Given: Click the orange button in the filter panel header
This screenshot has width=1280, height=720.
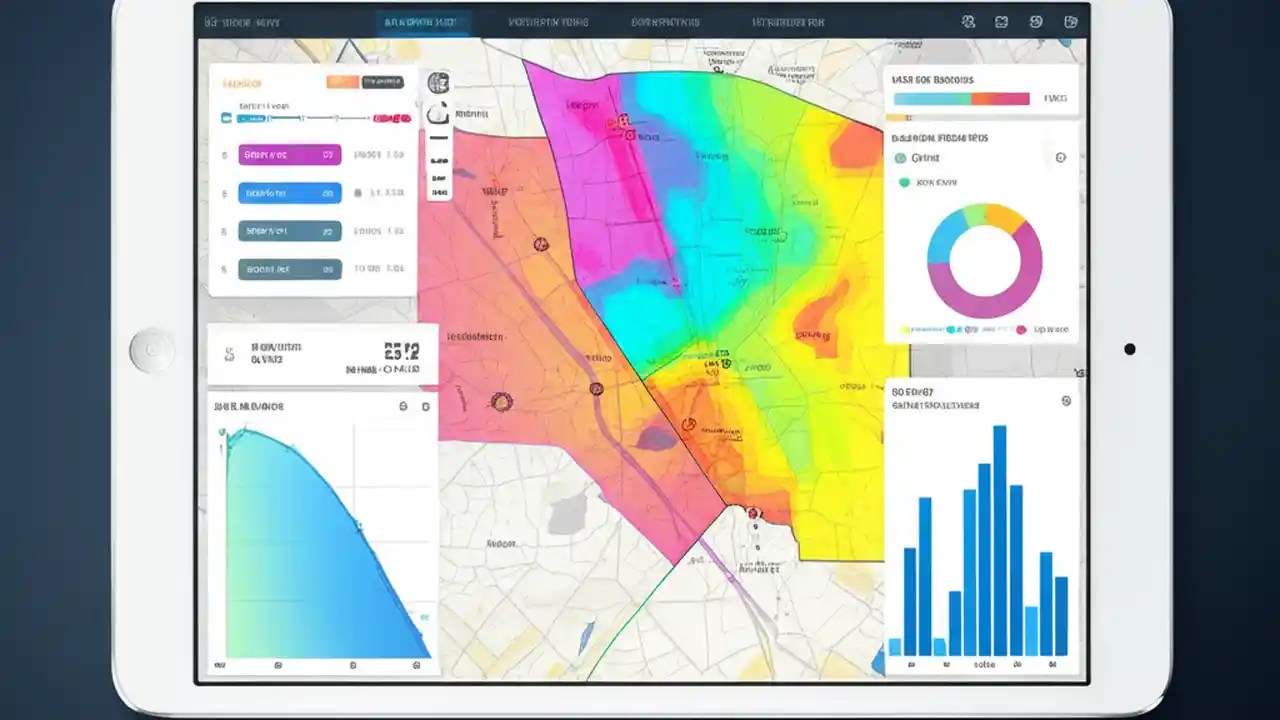Looking at the screenshot, I should [343, 82].
